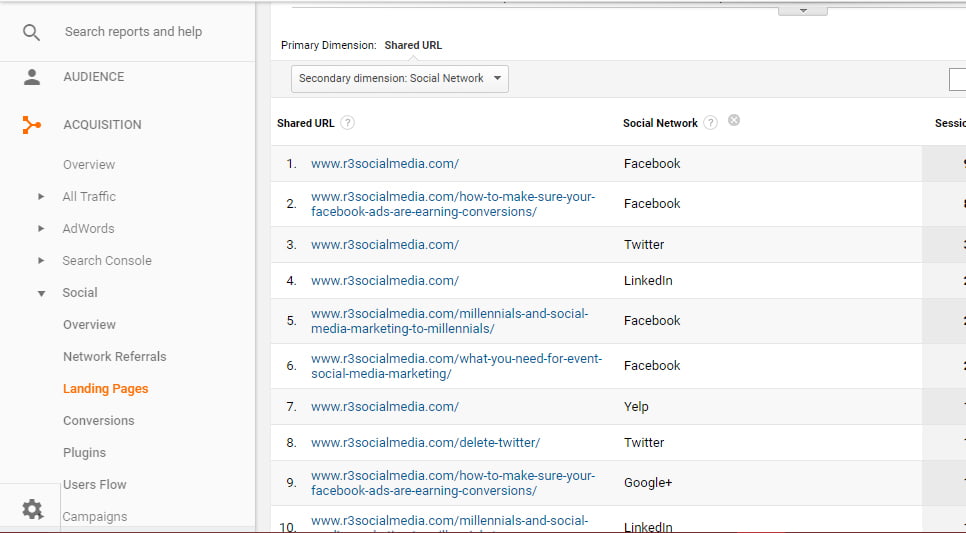
Task: Open Social Conversions report
Action: click(x=99, y=421)
